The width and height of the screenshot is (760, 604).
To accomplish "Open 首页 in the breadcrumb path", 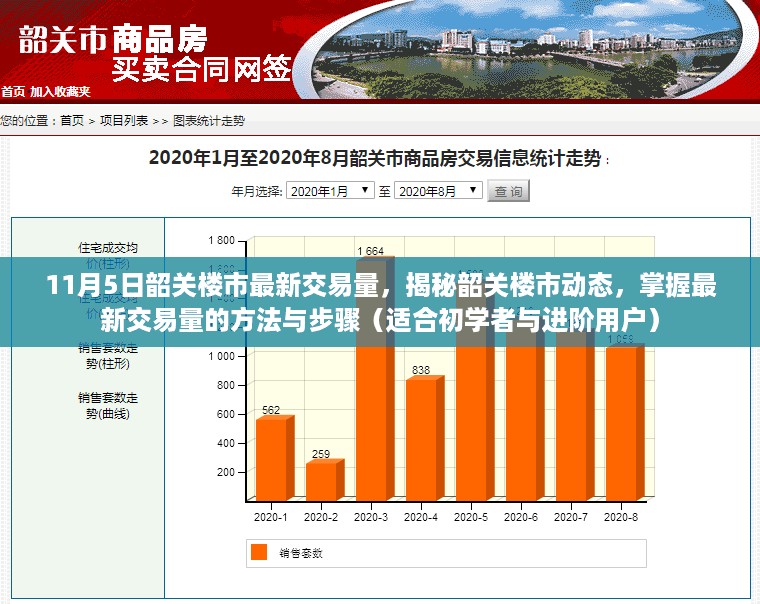I will click(72, 121).
